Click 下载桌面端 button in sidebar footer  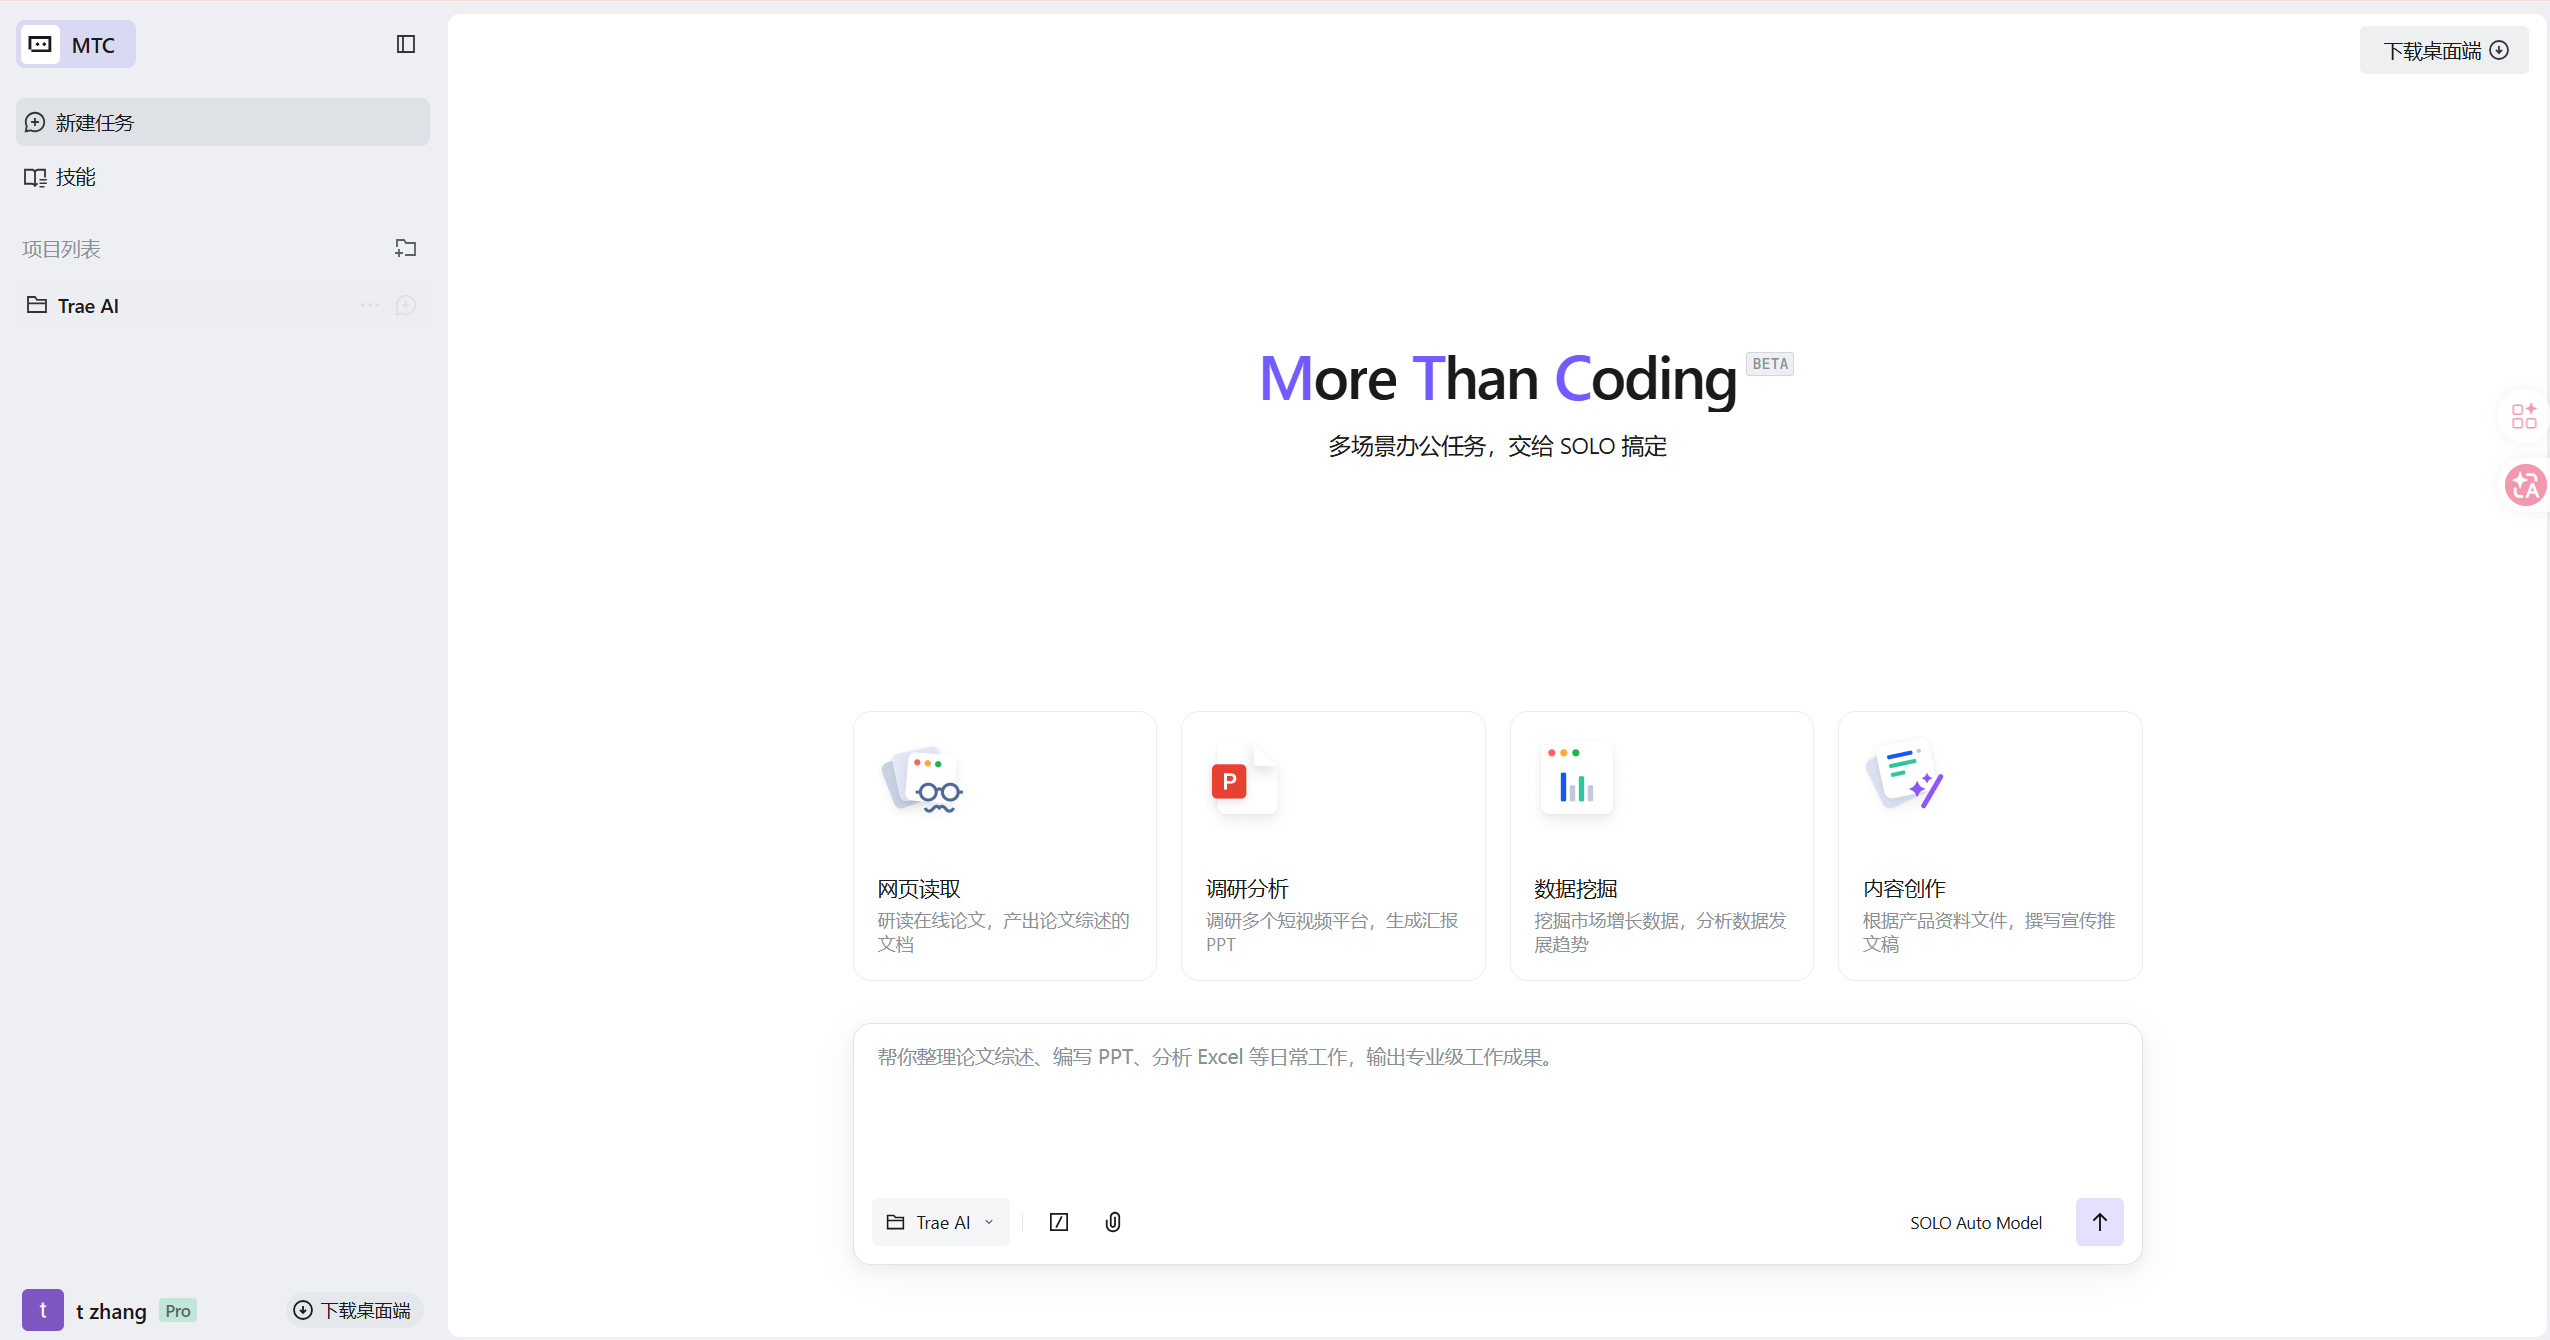[353, 1310]
